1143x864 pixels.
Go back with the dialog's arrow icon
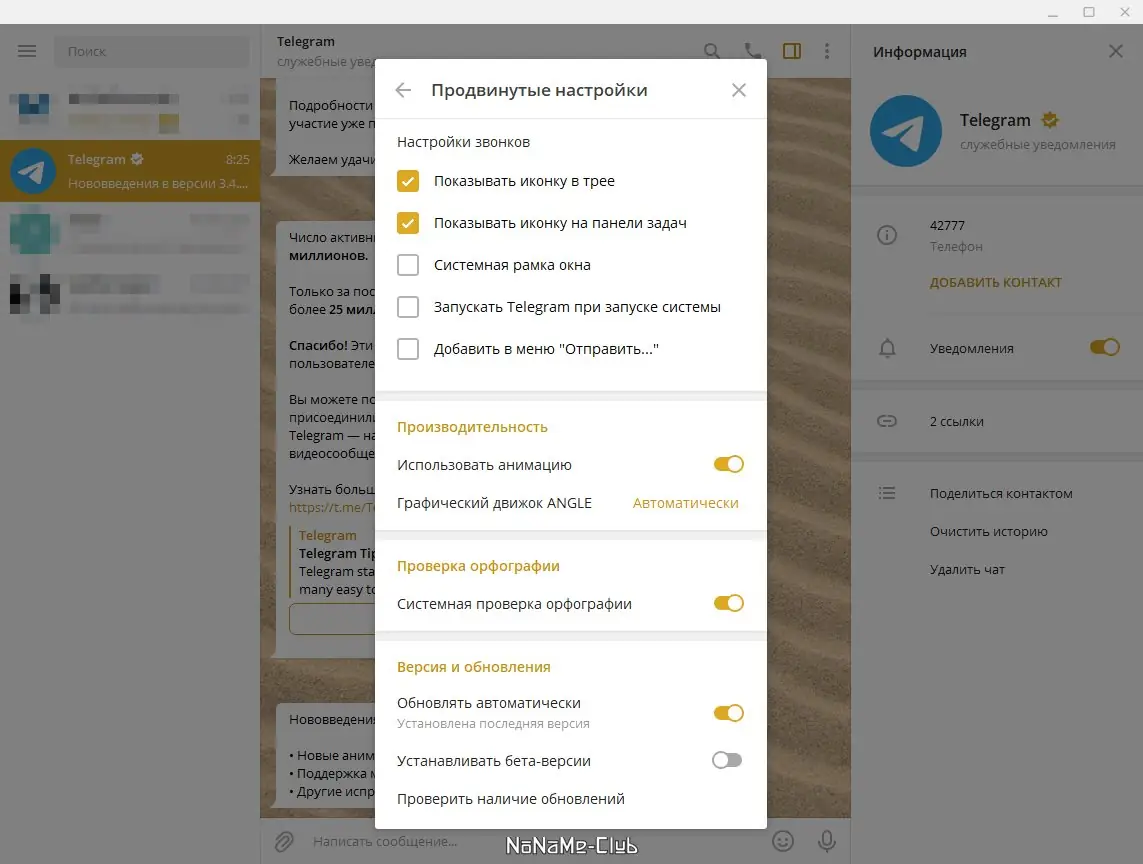[x=403, y=90]
